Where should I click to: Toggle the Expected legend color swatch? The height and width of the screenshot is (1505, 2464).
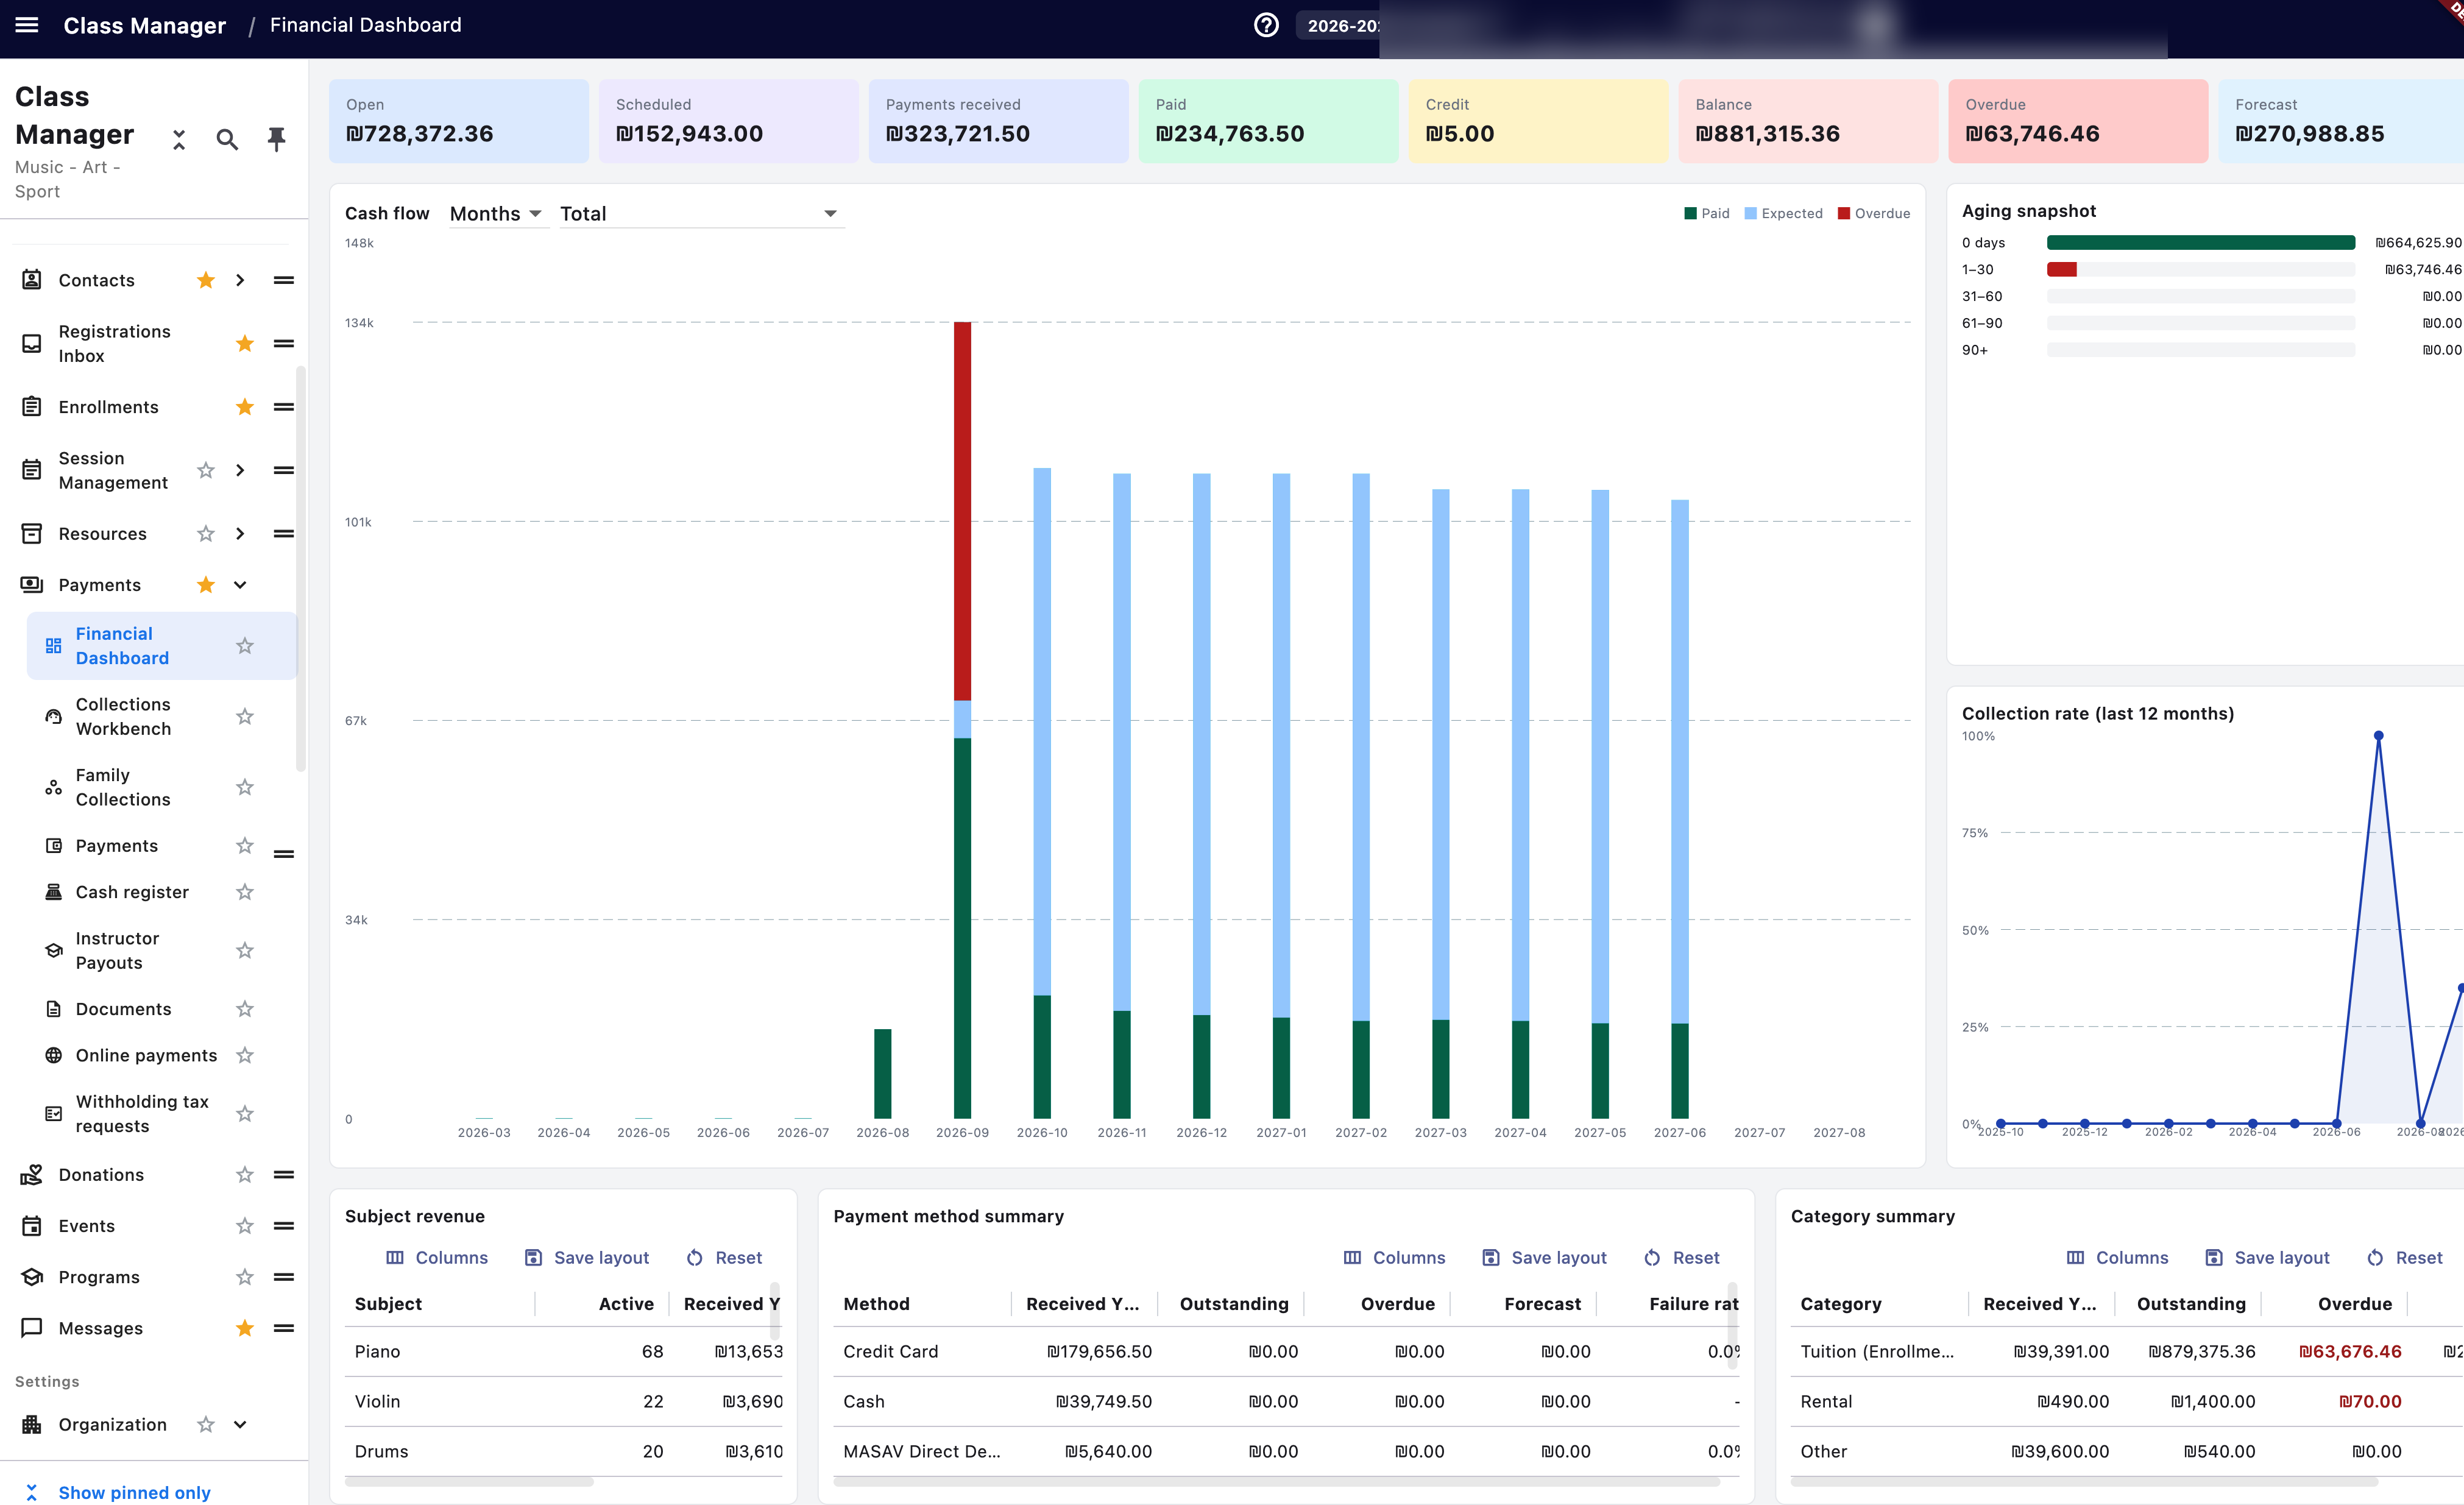[1750, 213]
